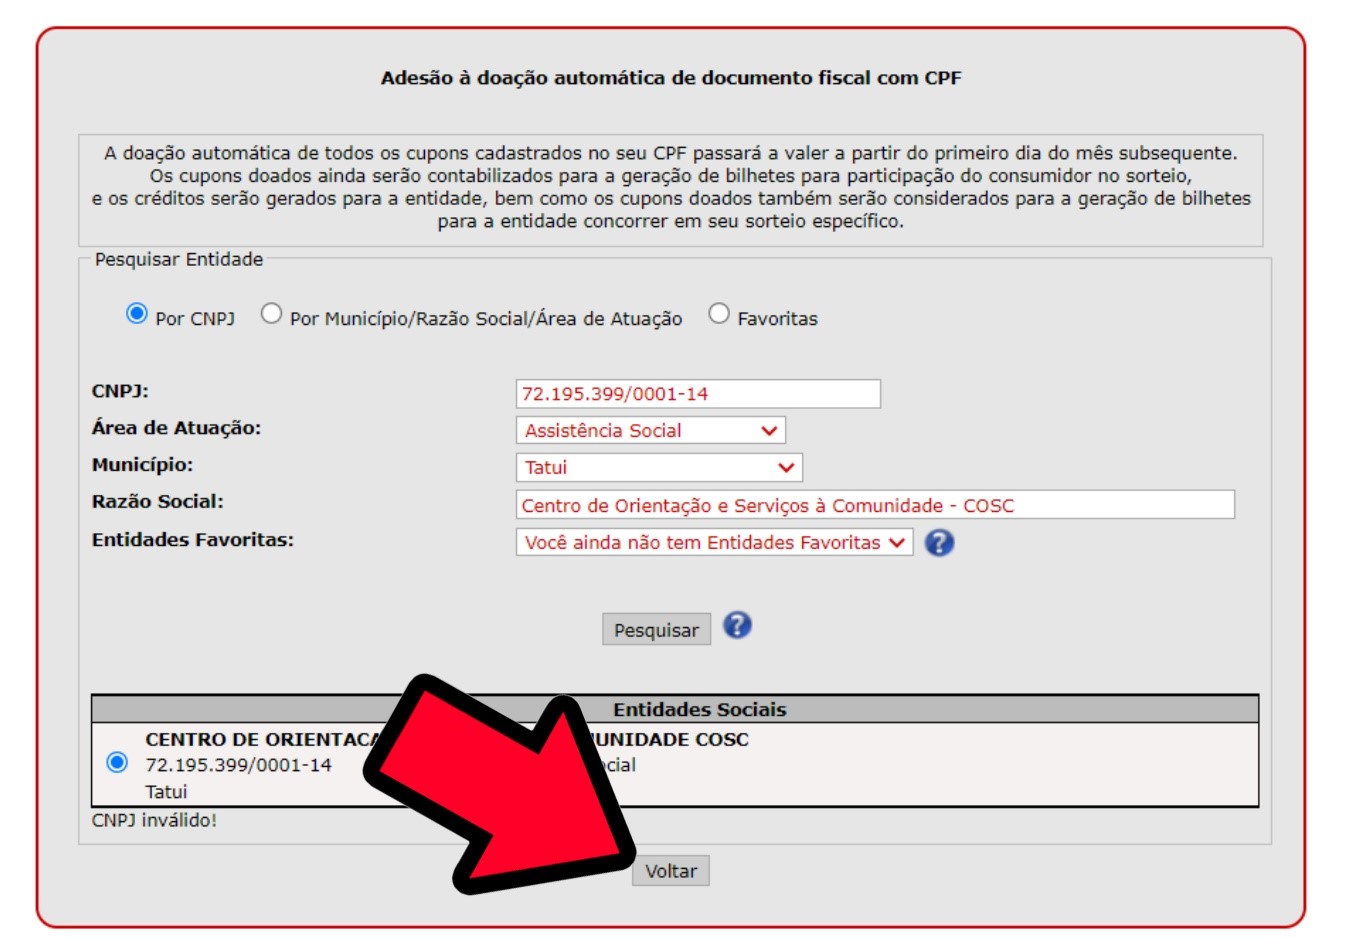Click the Tatui city in results row
This screenshot has height=938, width=1348.
166,791
